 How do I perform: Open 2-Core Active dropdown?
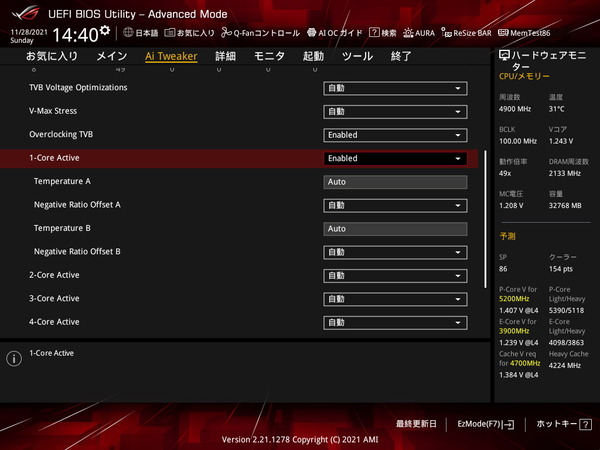coord(395,276)
